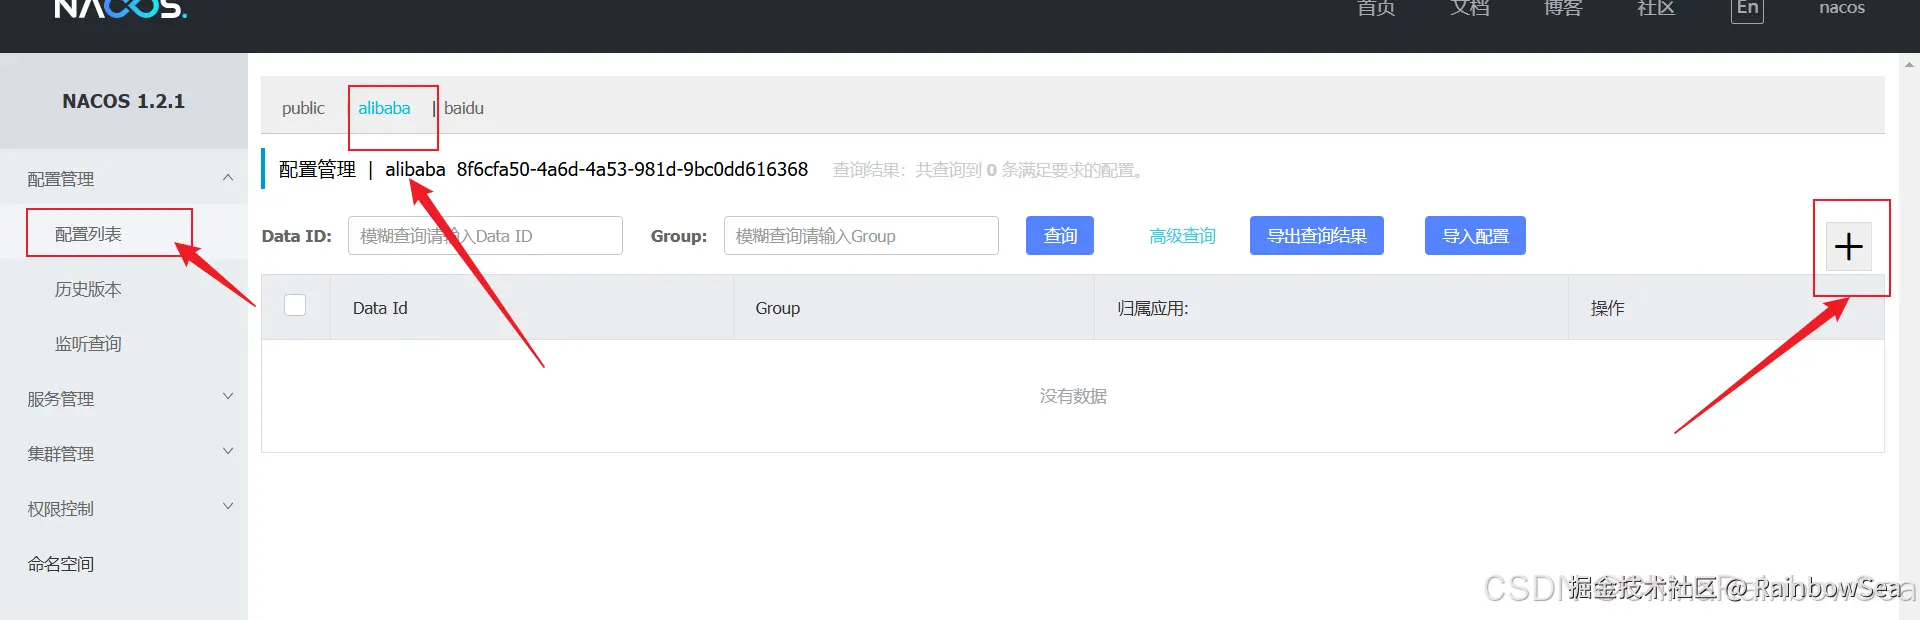1920x620 pixels.
Task: Open the 高级查询 advanced query link
Action: (x=1182, y=236)
